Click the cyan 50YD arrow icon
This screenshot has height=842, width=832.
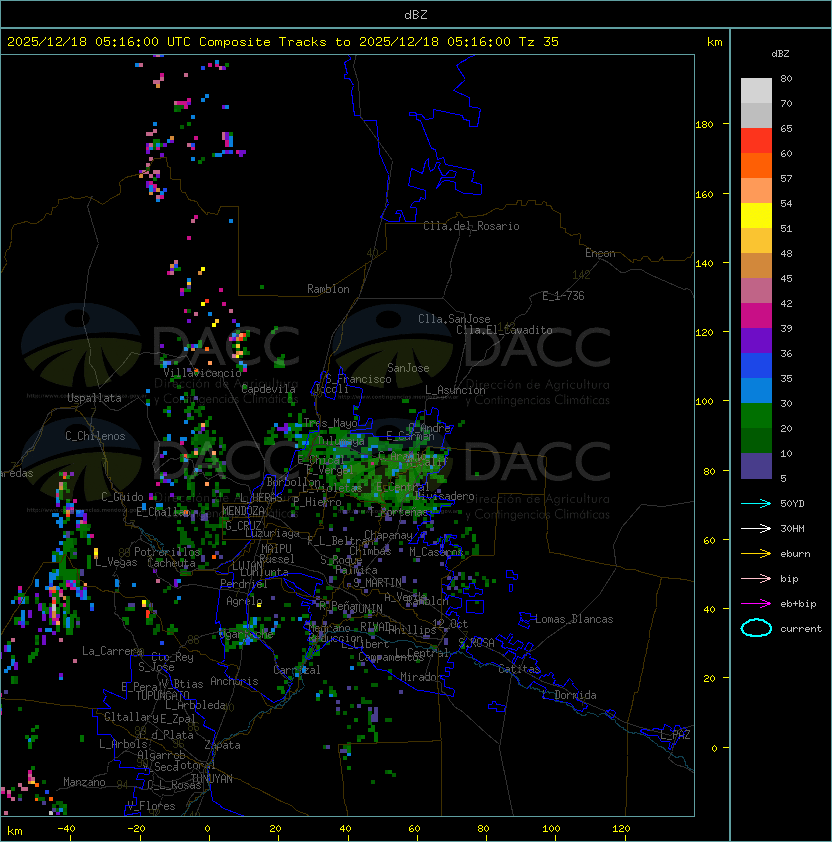756,504
